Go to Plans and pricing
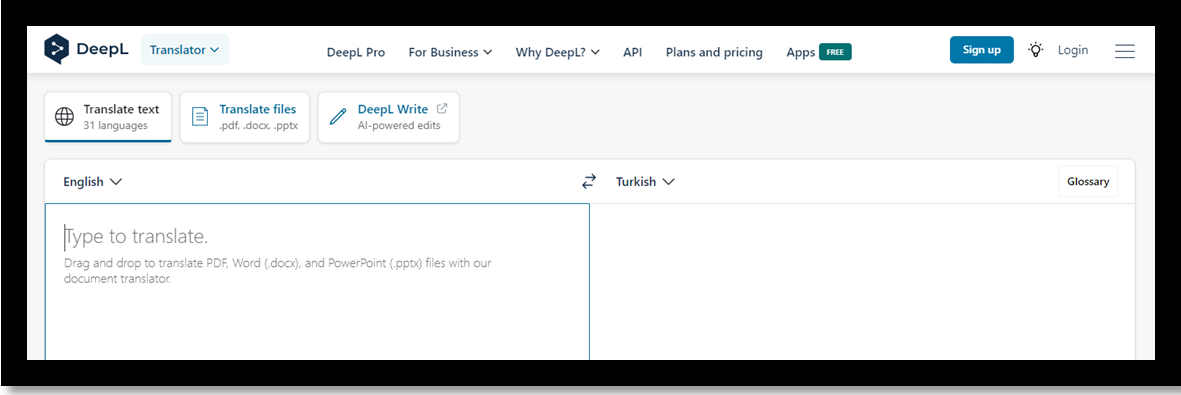 point(714,52)
